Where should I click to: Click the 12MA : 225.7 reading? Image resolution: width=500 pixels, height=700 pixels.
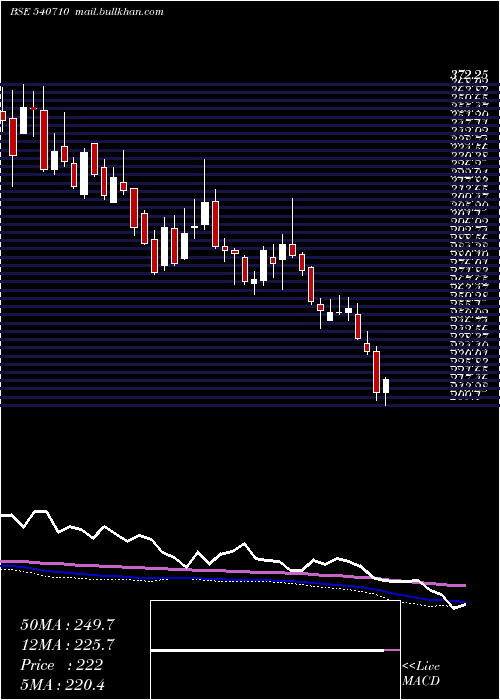pos(67,645)
